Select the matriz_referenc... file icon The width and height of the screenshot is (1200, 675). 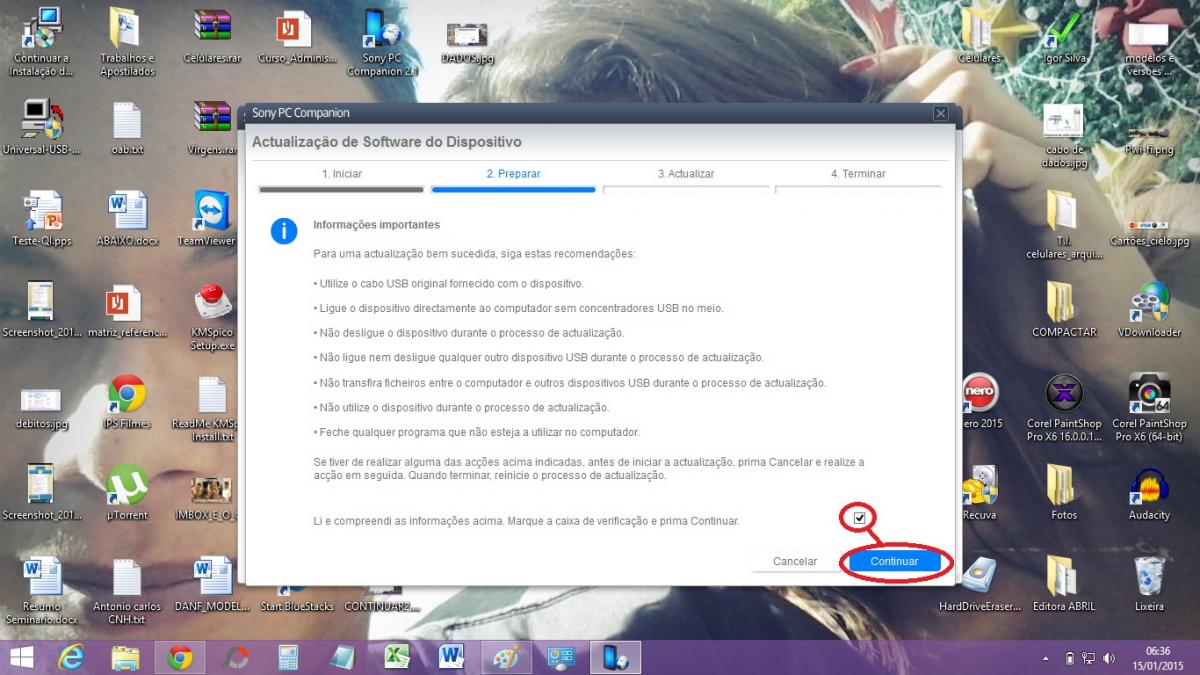127,310
